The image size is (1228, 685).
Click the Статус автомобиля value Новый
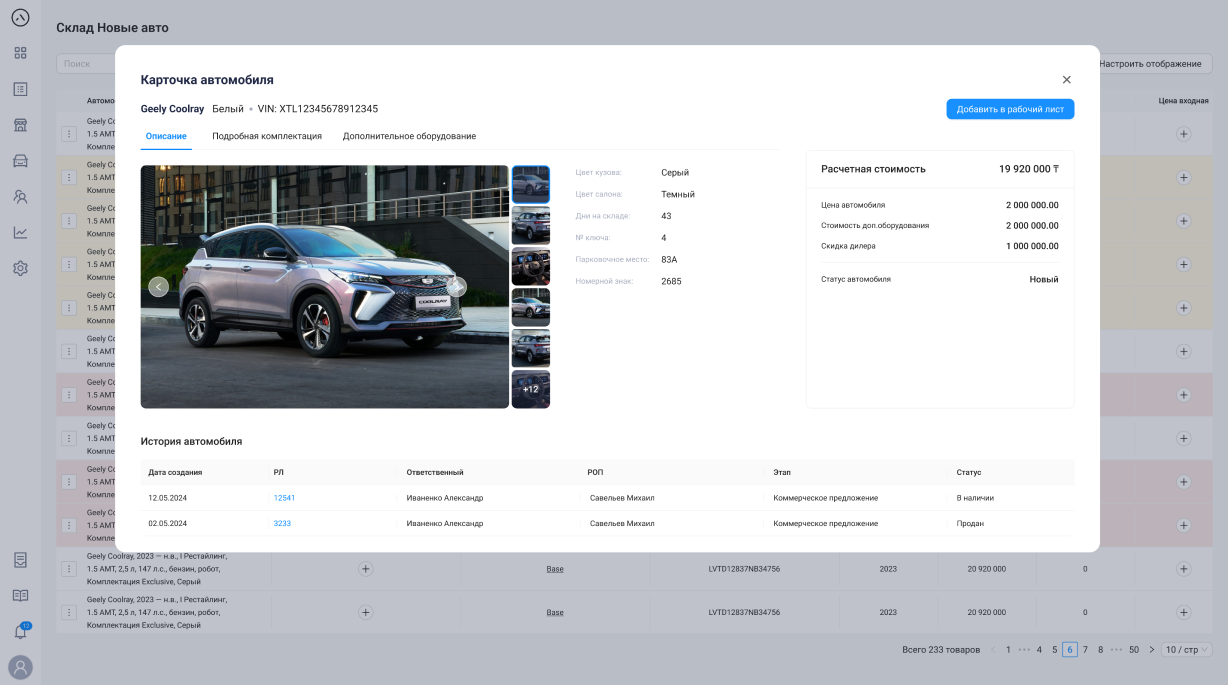1044,280
